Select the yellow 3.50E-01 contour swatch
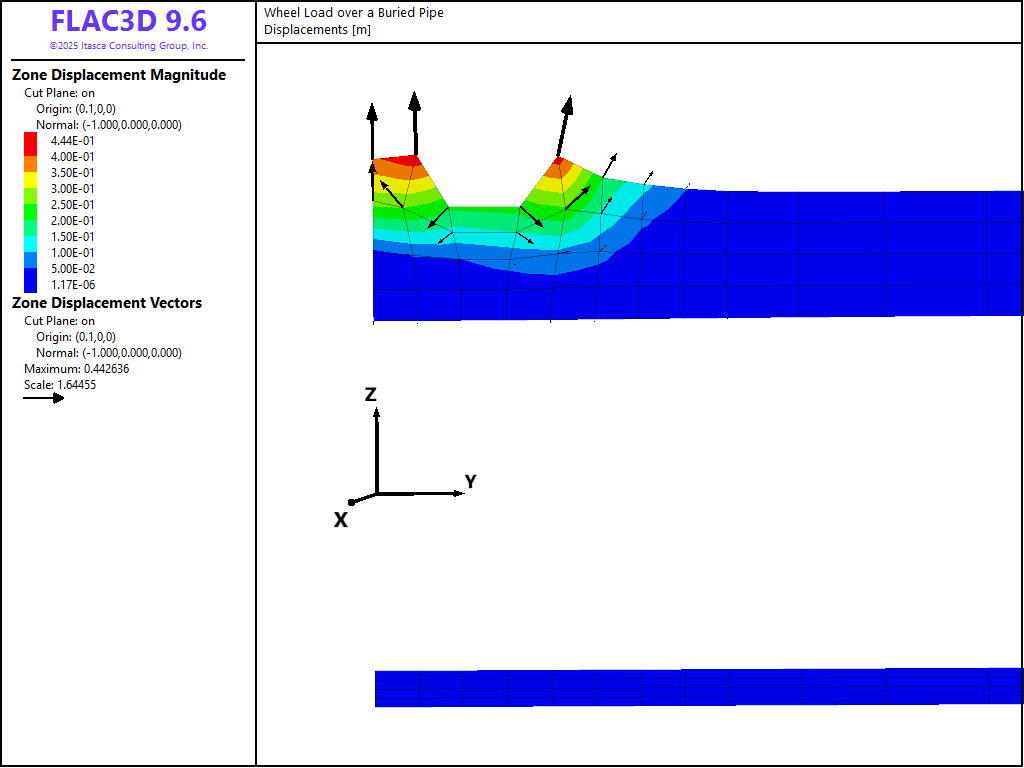Viewport: 1024px width, 768px height. (31, 173)
